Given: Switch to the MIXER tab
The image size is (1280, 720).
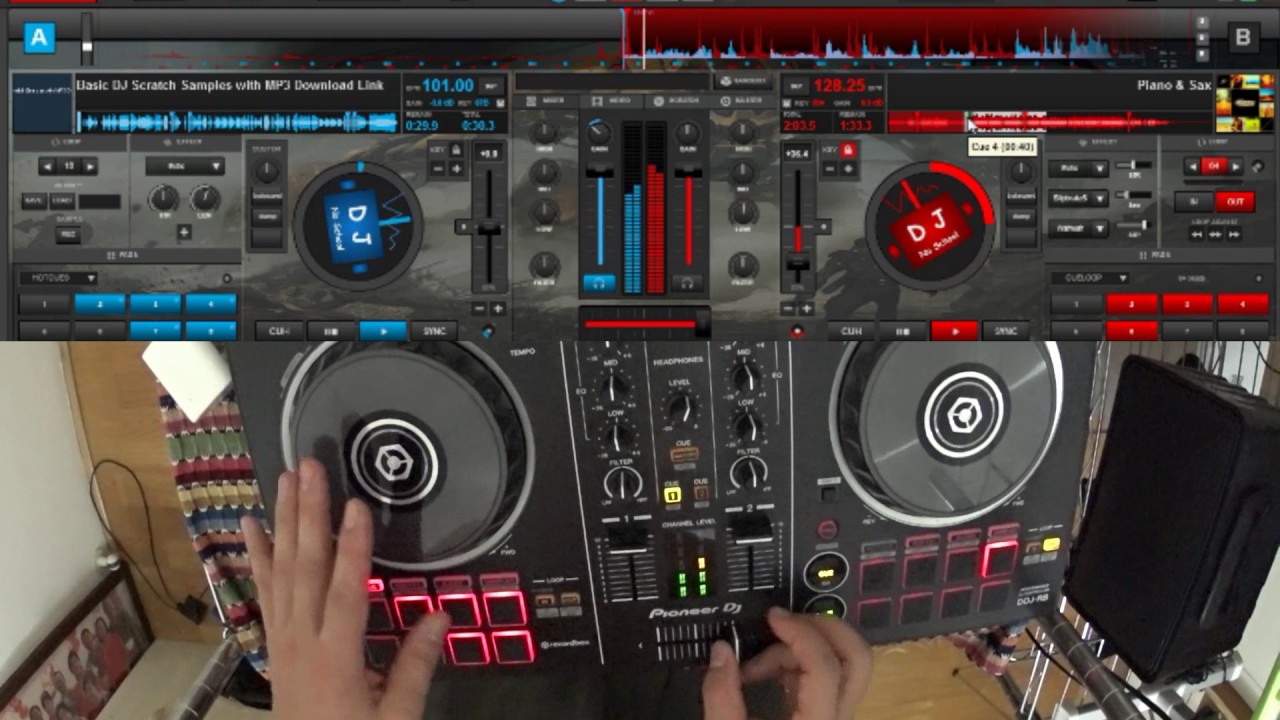Looking at the screenshot, I should tap(547, 101).
